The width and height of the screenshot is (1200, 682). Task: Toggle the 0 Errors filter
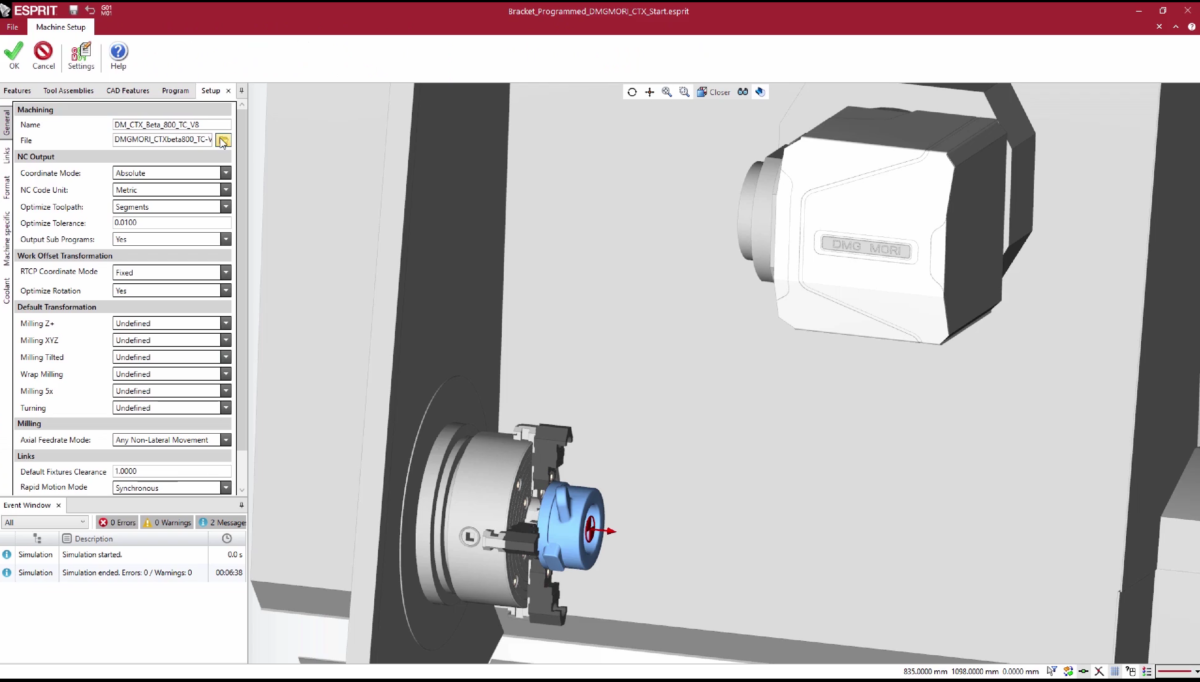click(x=117, y=522)
